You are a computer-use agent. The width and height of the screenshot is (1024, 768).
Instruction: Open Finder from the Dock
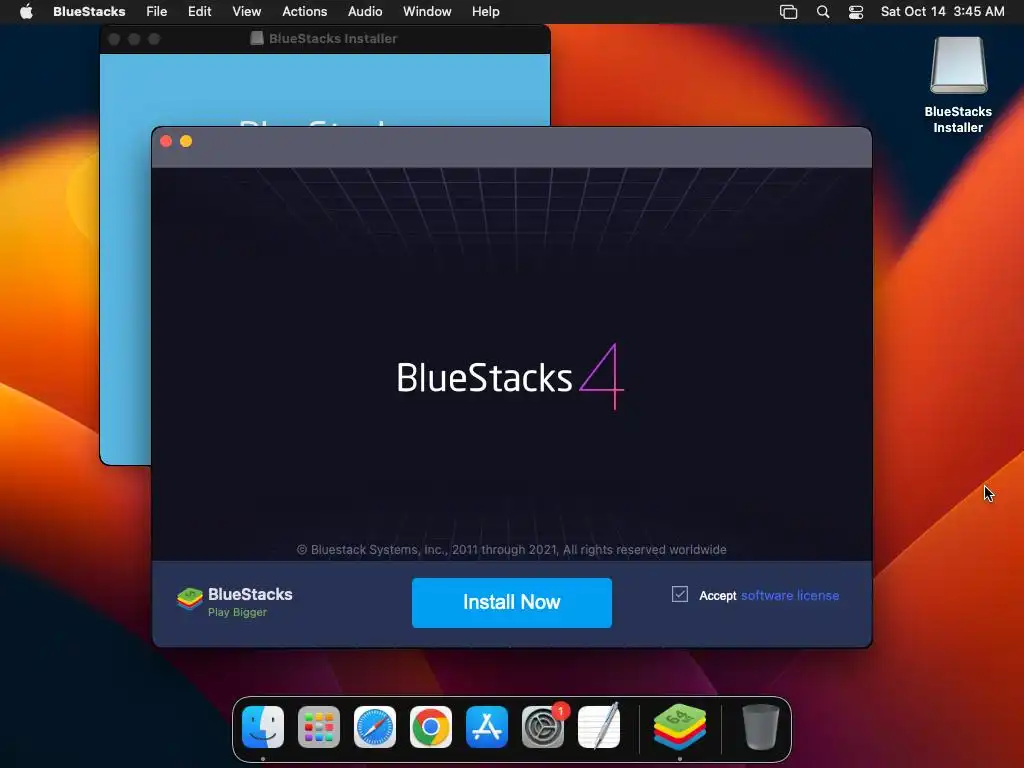pyautogui.click(x=263, y=727)
